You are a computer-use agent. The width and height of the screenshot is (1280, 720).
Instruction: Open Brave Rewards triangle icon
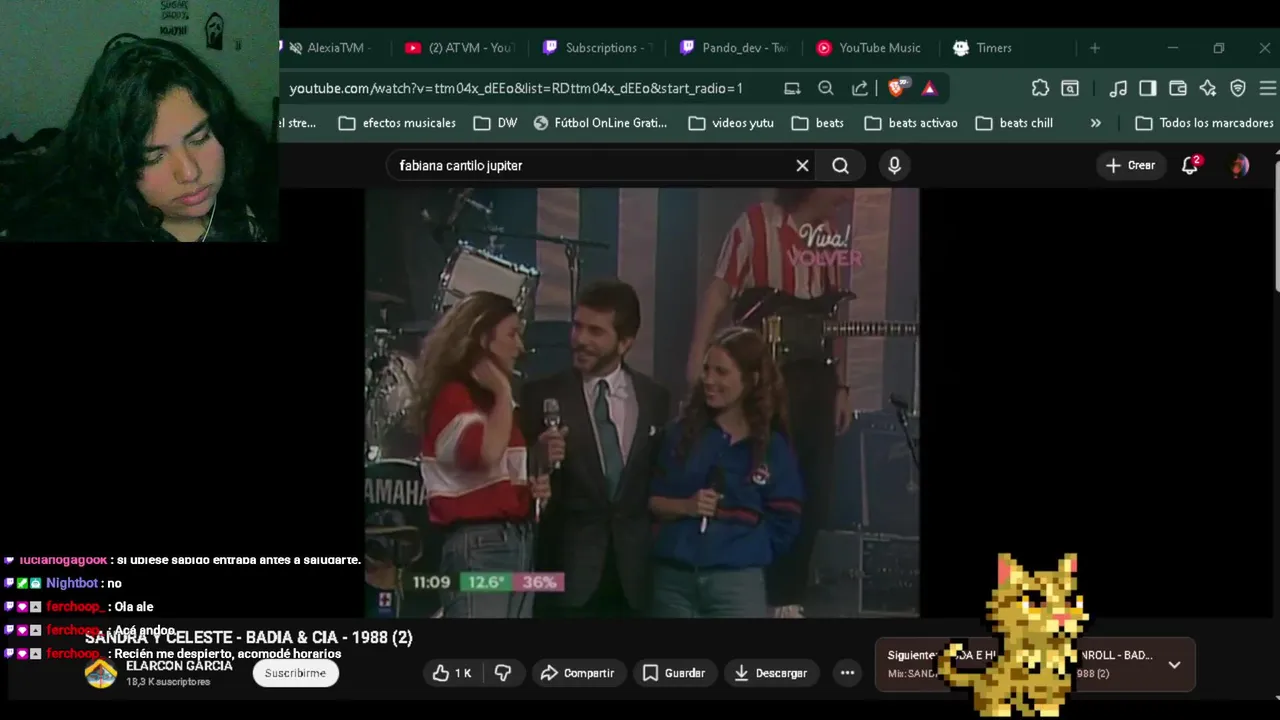(x=929, y=88)
